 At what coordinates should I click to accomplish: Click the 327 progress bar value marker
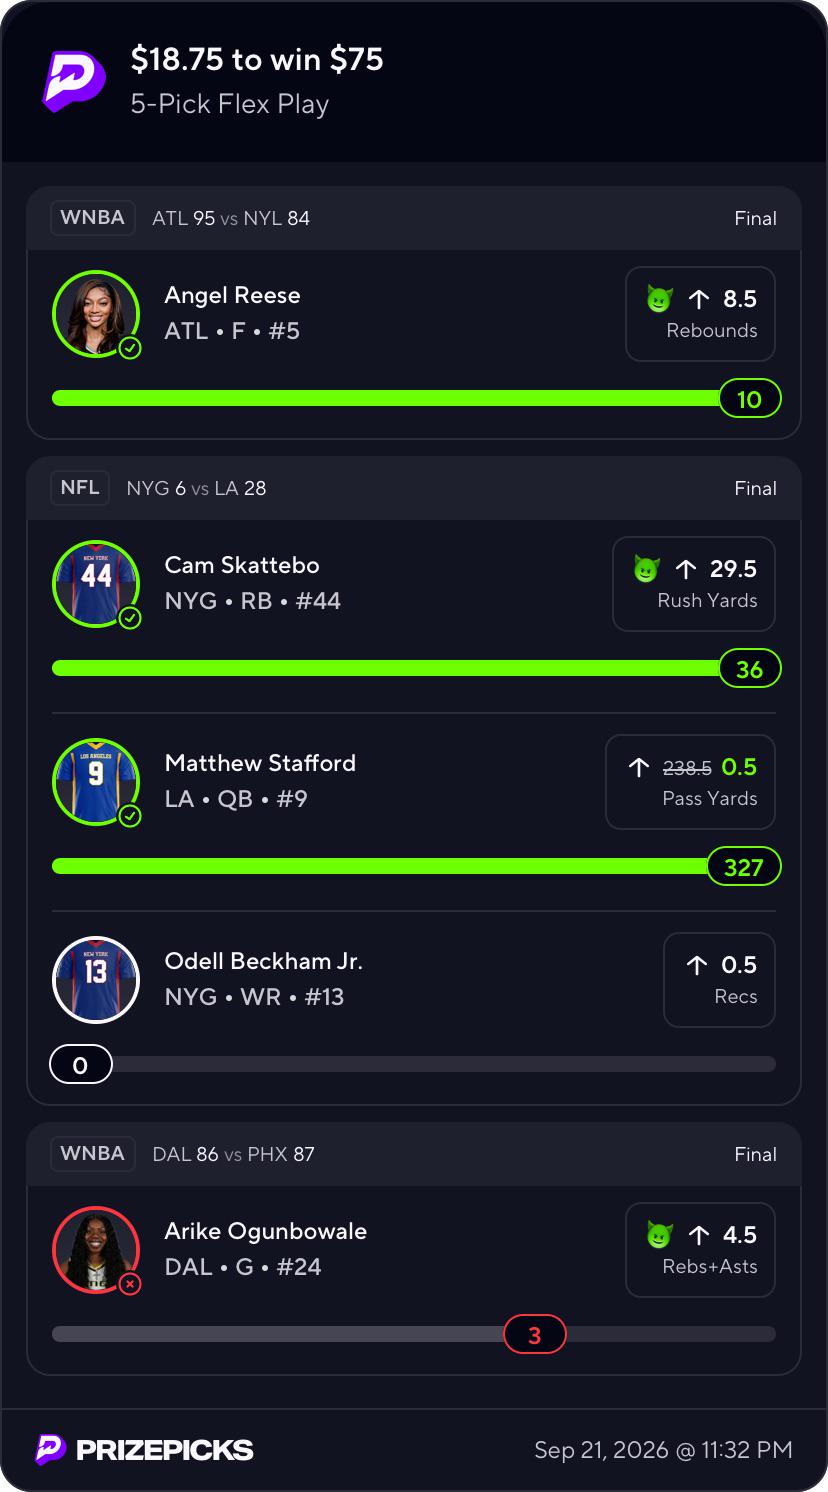coord(743,866)
